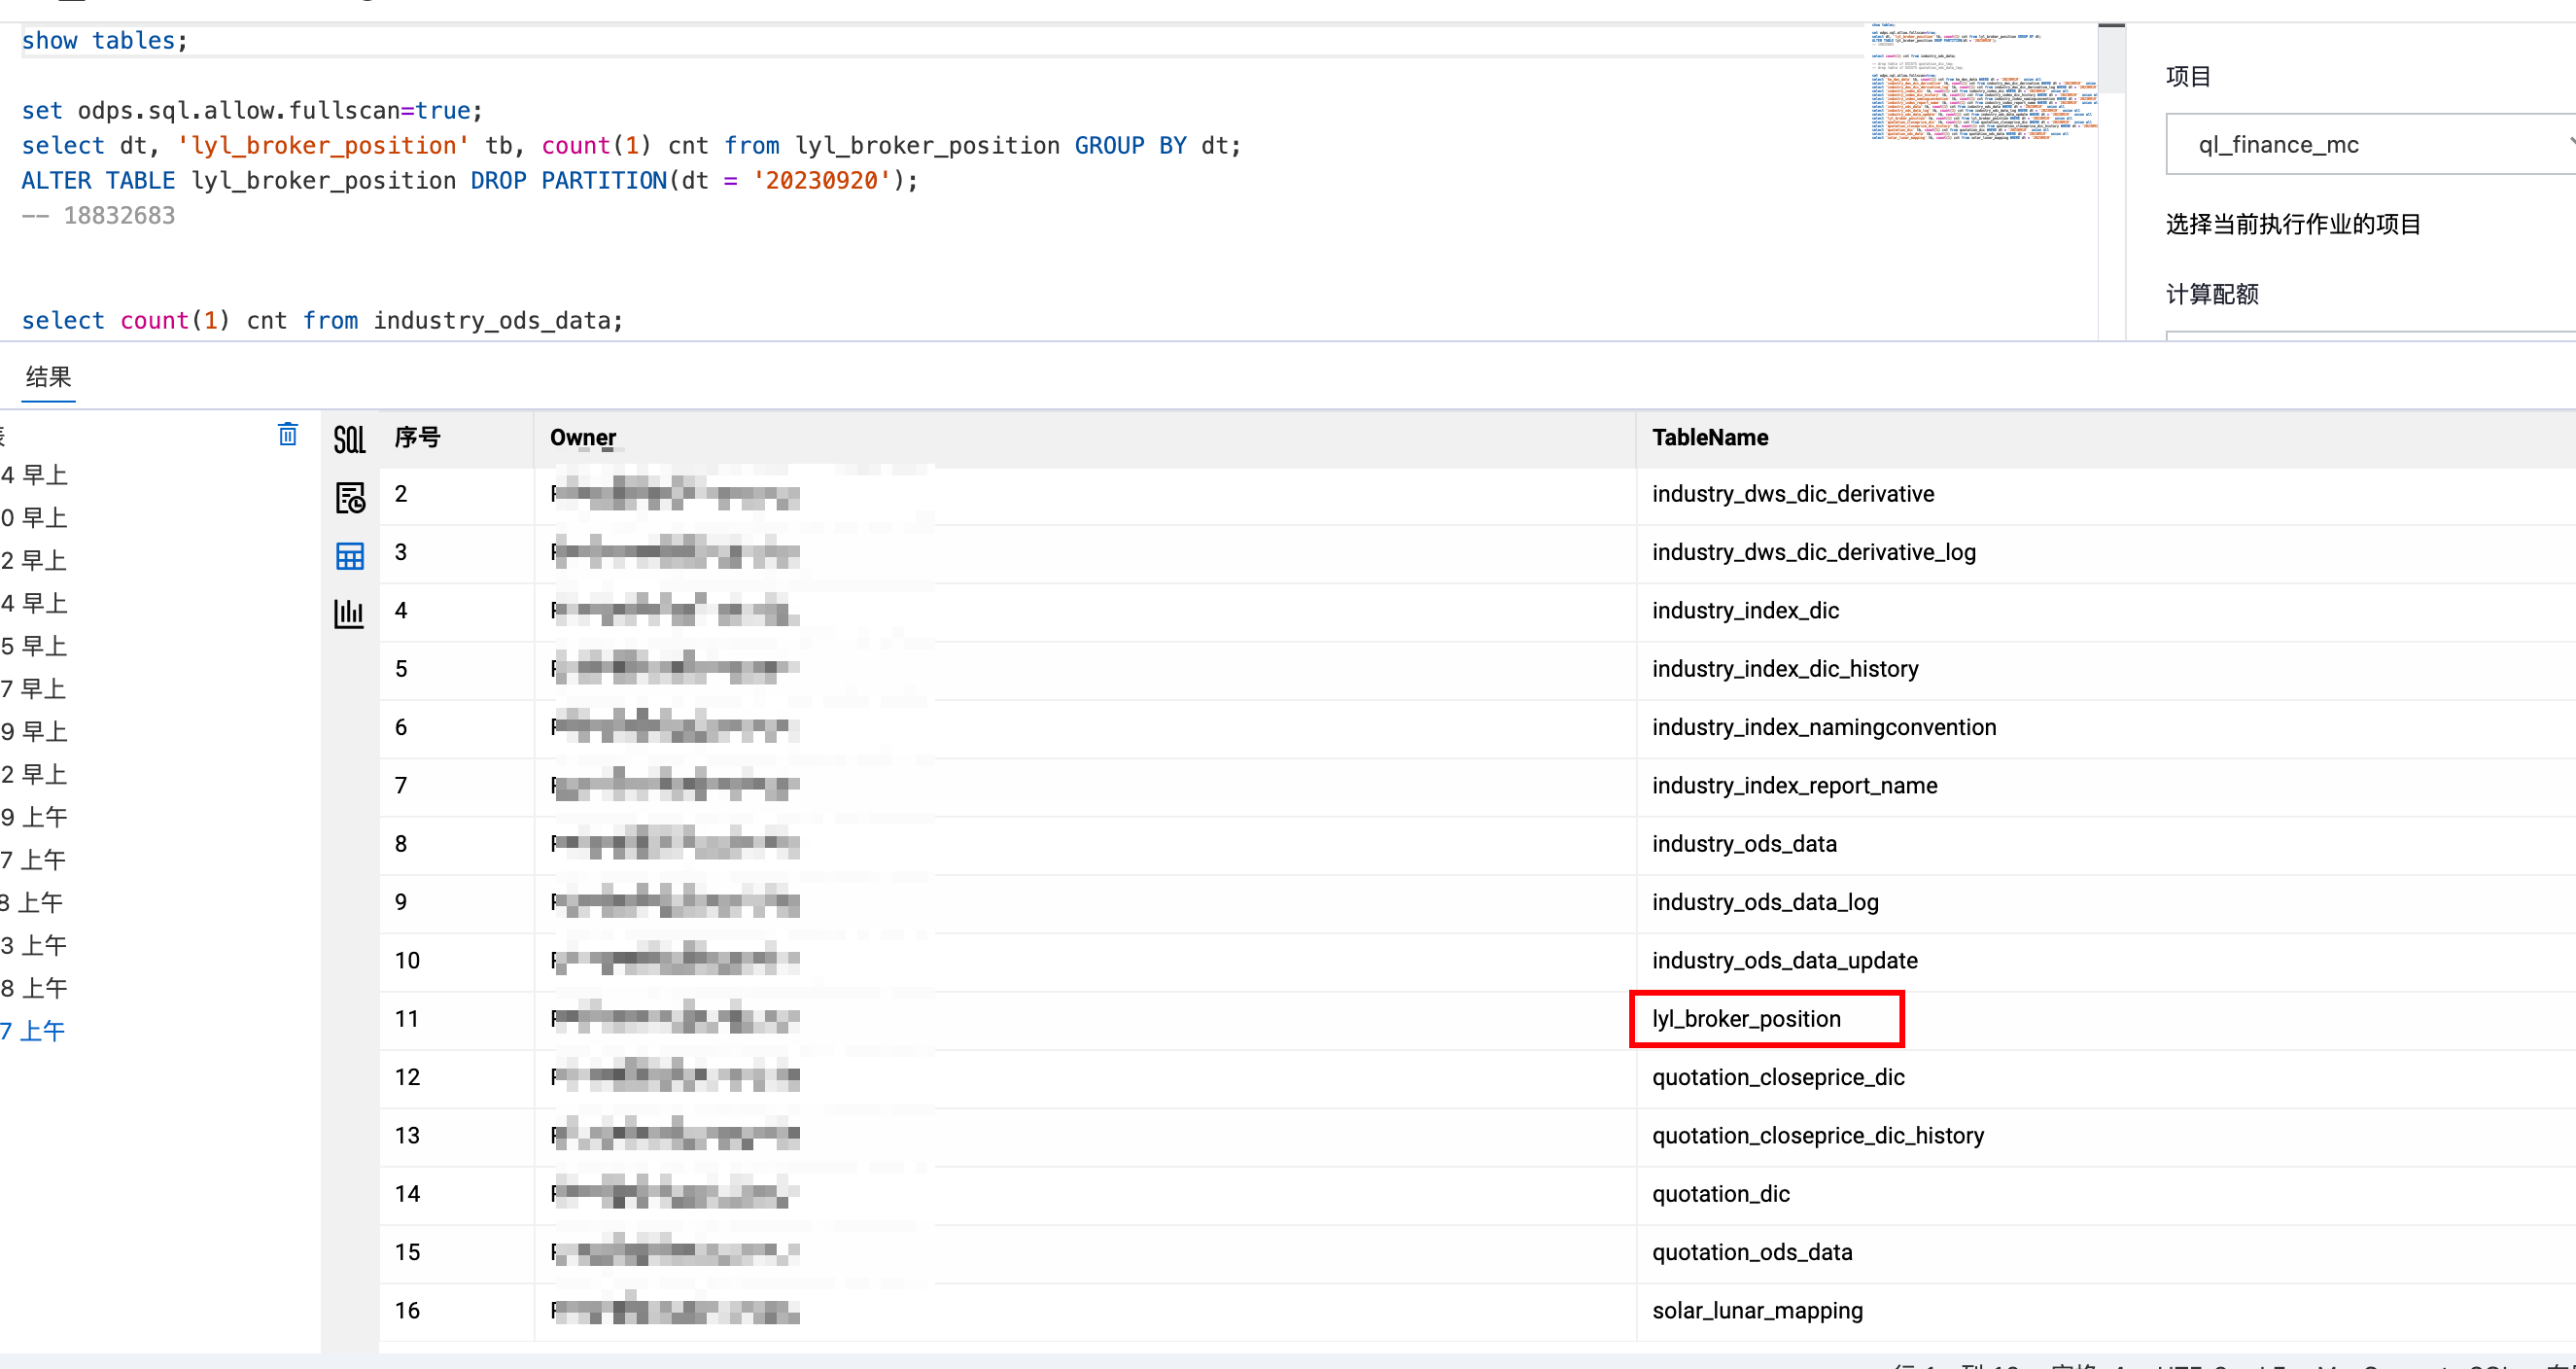Open the run log icon in results sidebar
Viewport: 2576px width, 1369px height.
pyautogui.click(x=349, y=497)
